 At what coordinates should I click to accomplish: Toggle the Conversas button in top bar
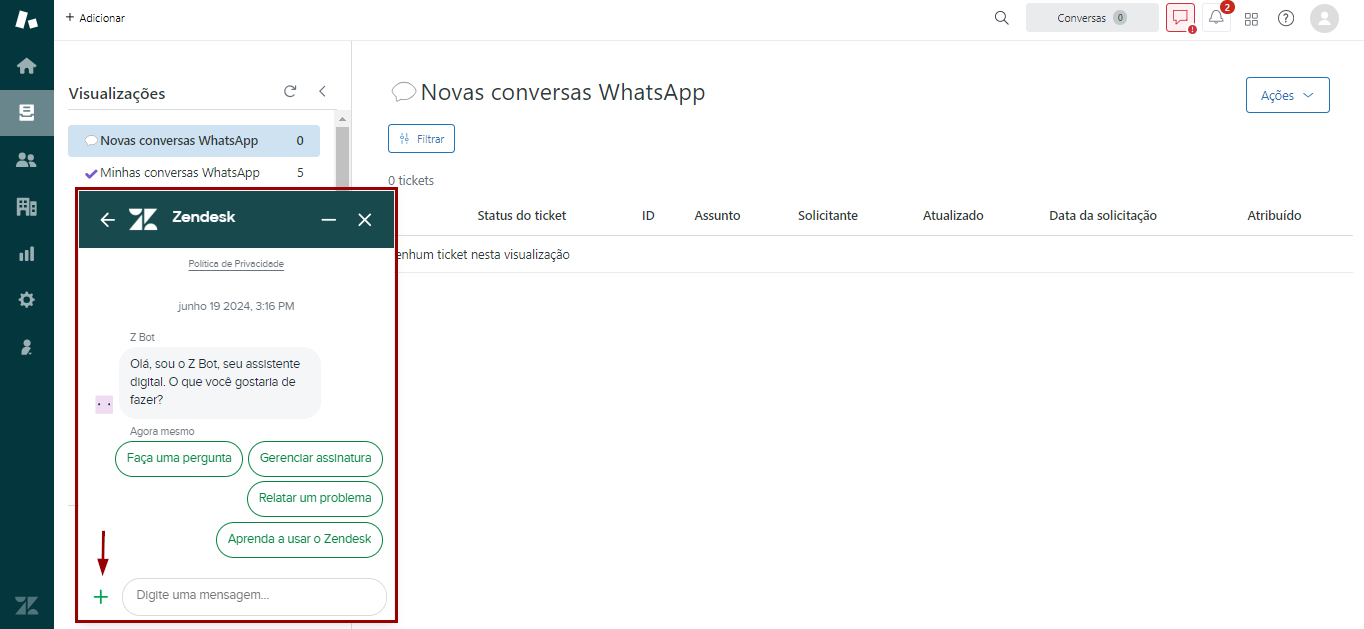1091,18
